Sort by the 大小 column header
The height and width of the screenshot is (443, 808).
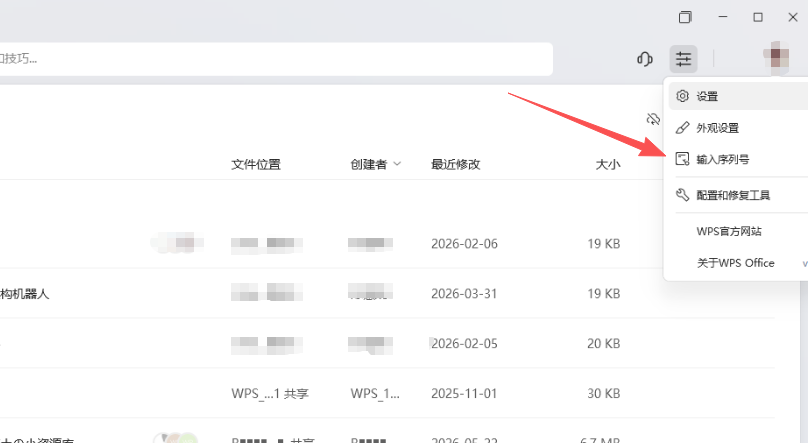[x=608, y=164]
